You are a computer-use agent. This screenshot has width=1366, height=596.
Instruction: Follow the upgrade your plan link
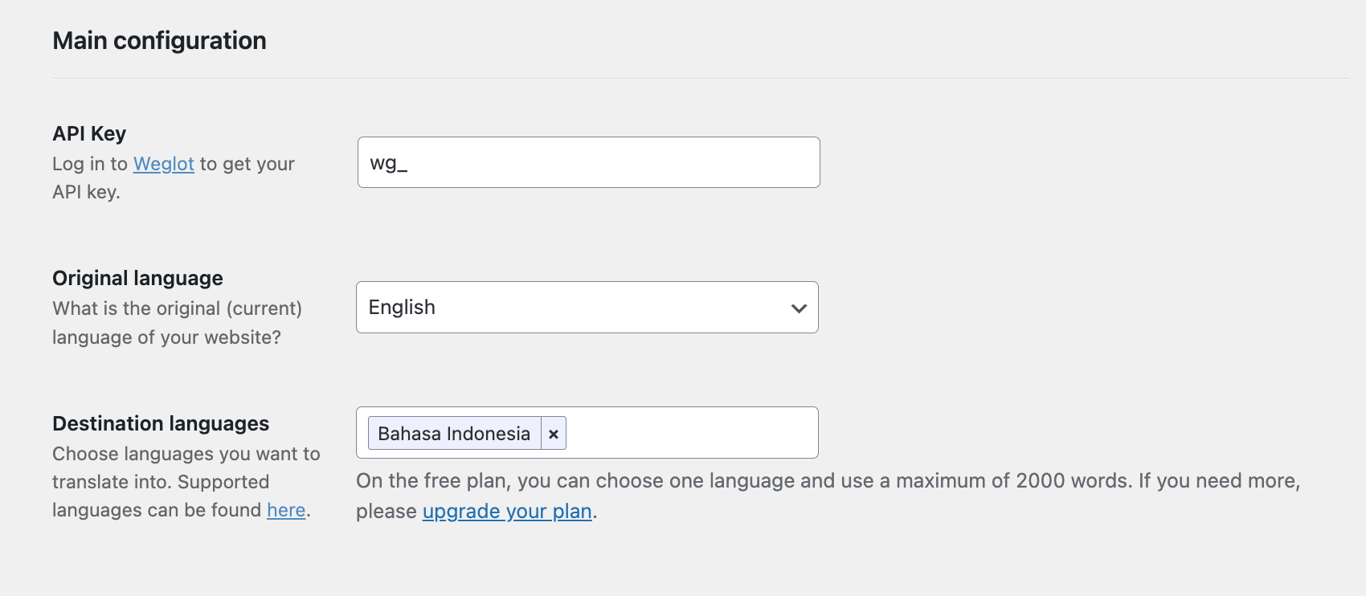(x=506, y=510)
